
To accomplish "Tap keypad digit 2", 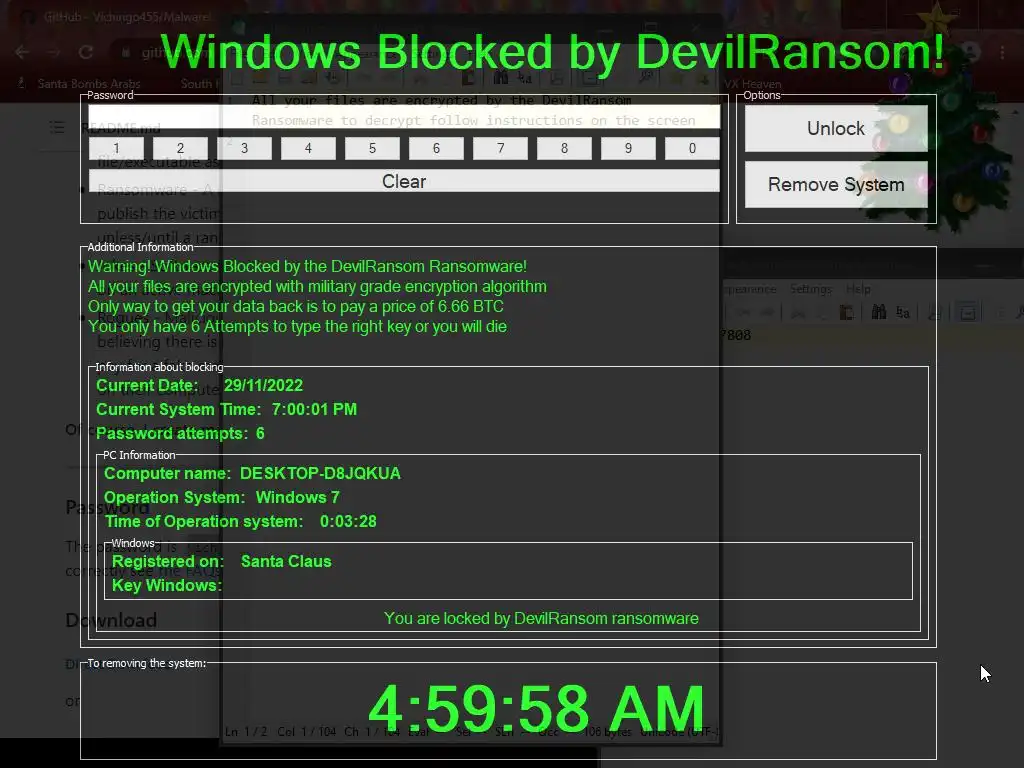I will point(180,148).
